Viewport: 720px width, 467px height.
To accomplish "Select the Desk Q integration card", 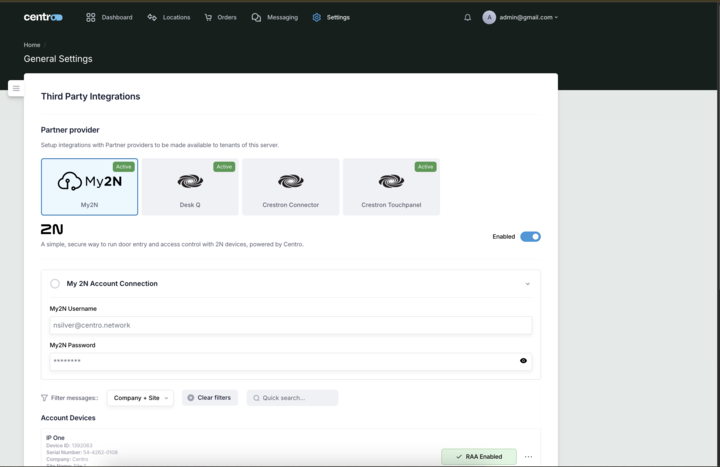I will (190, 187).
